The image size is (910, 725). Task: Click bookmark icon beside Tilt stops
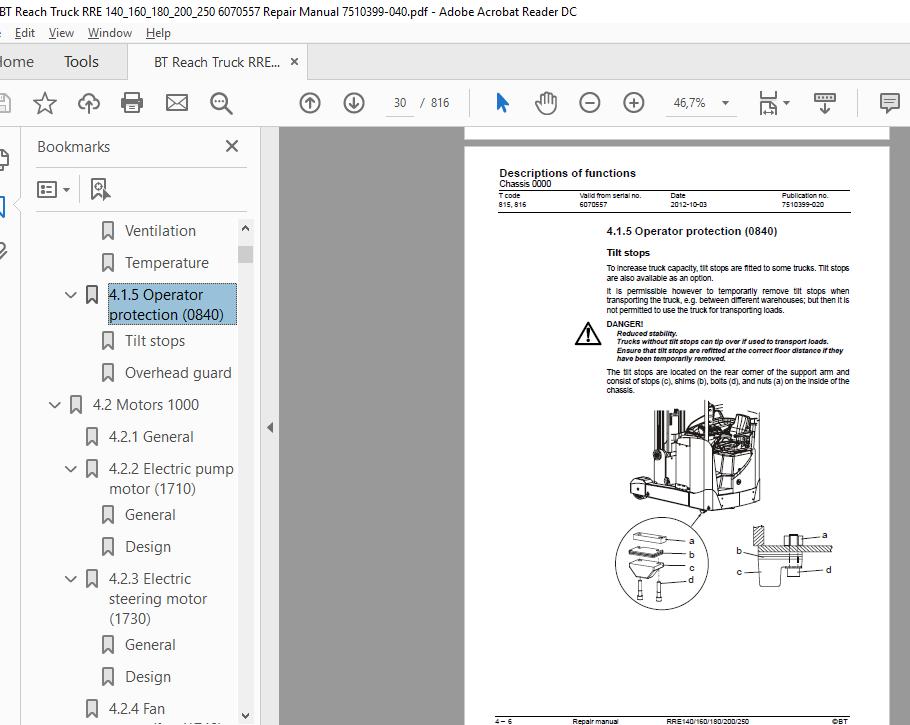click(108, 341)
